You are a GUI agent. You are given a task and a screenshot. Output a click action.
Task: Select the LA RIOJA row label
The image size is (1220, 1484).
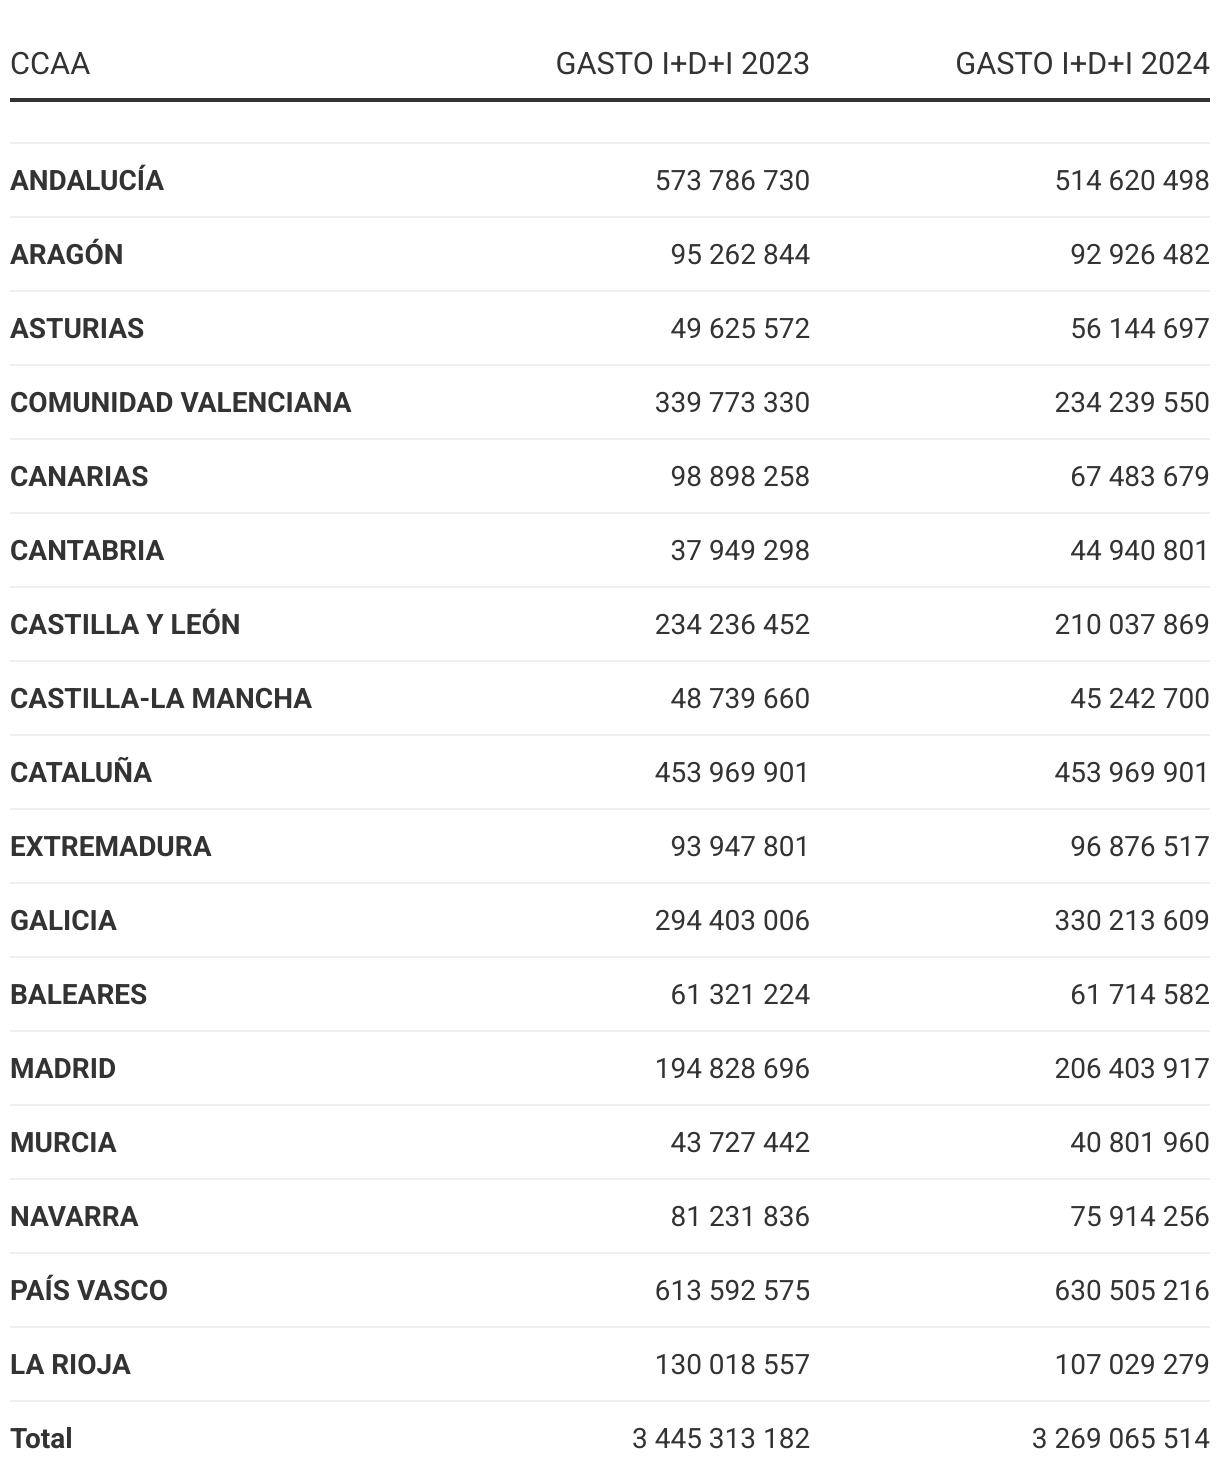(70, 1365)
